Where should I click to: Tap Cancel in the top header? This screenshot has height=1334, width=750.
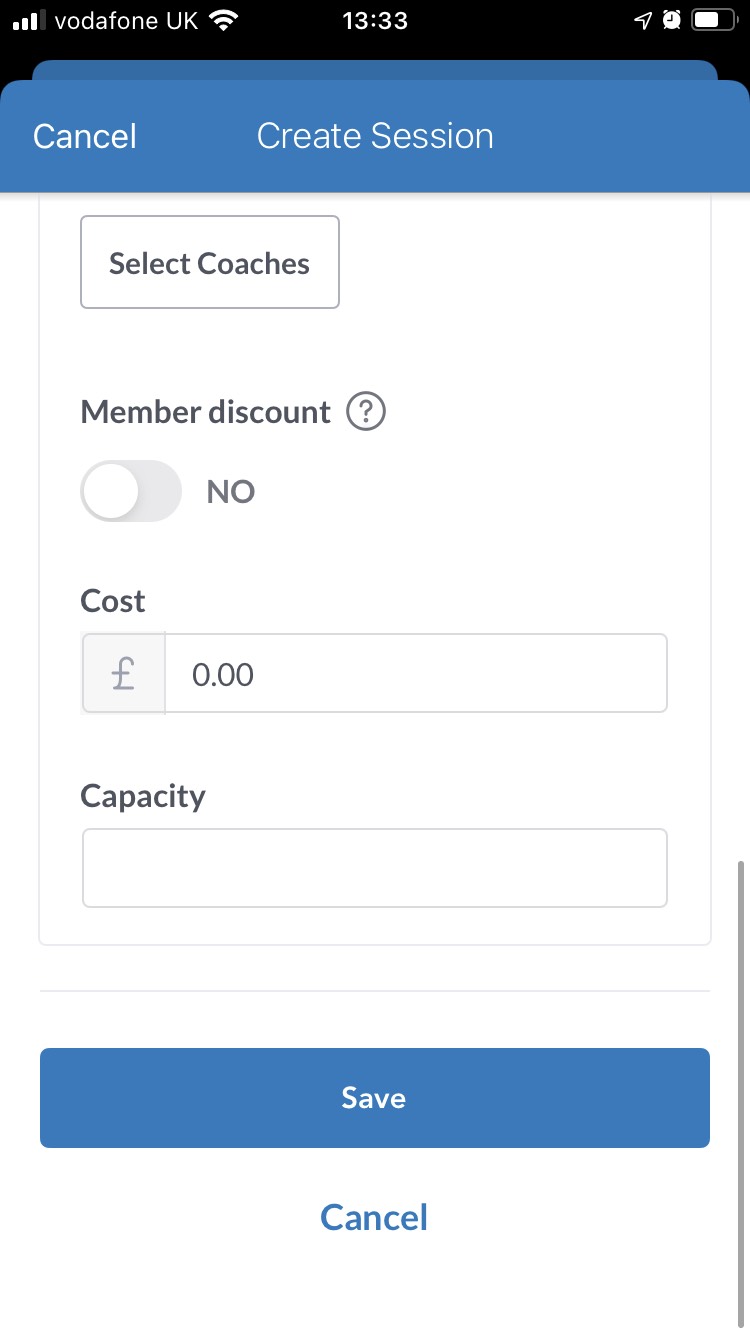pos(85,136)
